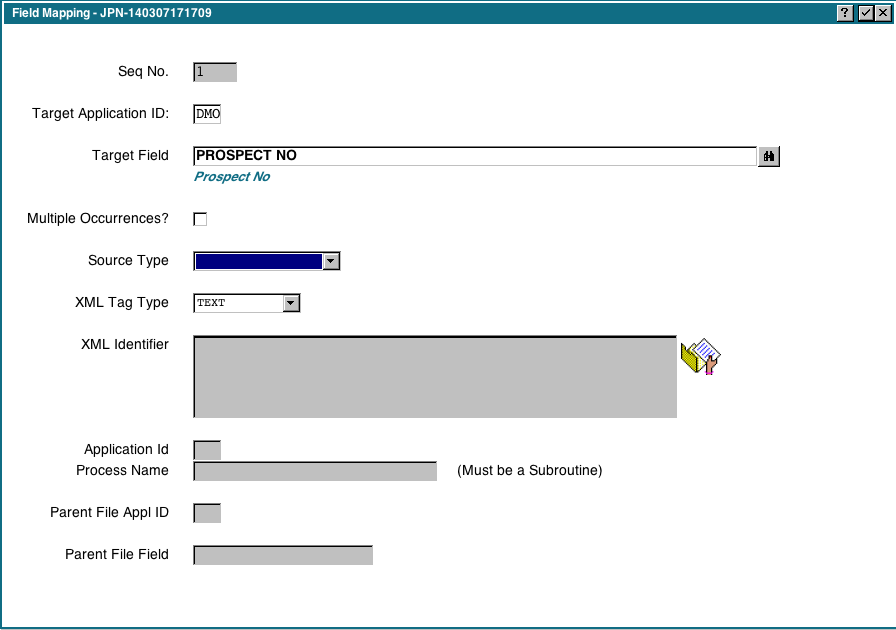Click the italic Prospect No description text

click(232, 177)
